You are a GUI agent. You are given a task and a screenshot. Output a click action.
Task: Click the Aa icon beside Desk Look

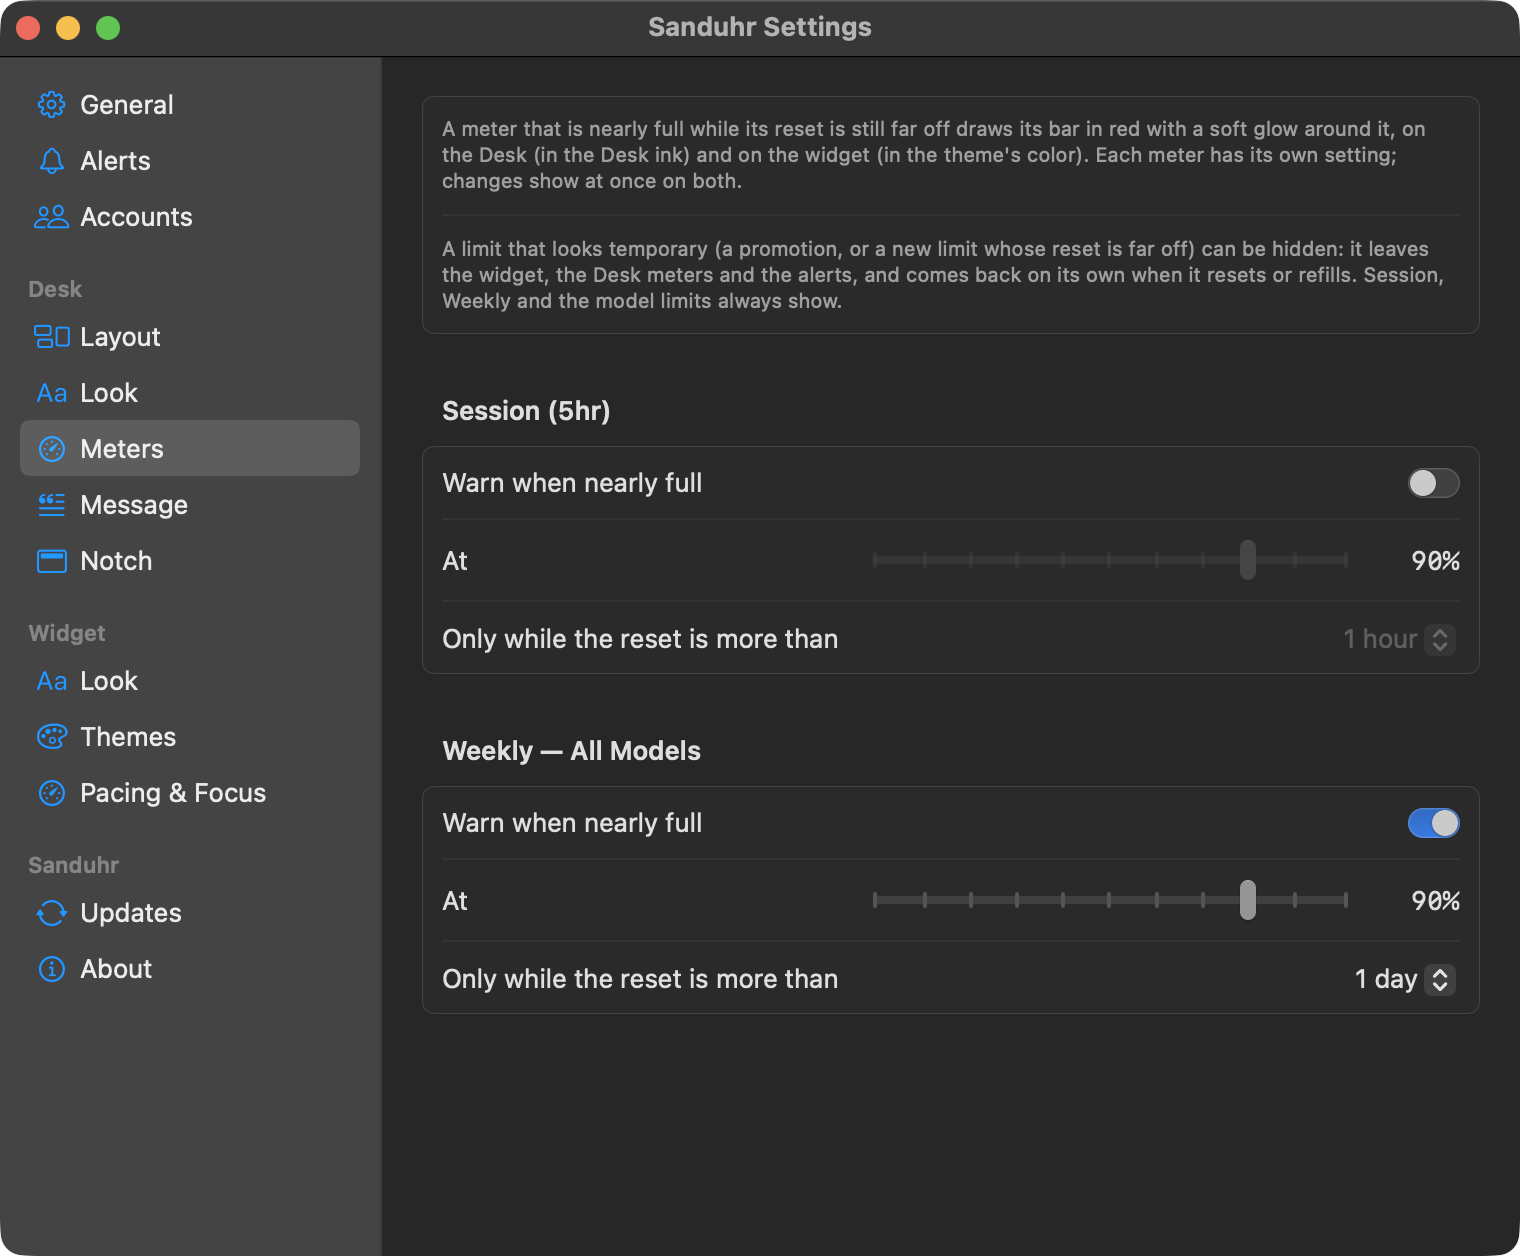(51, 393)
